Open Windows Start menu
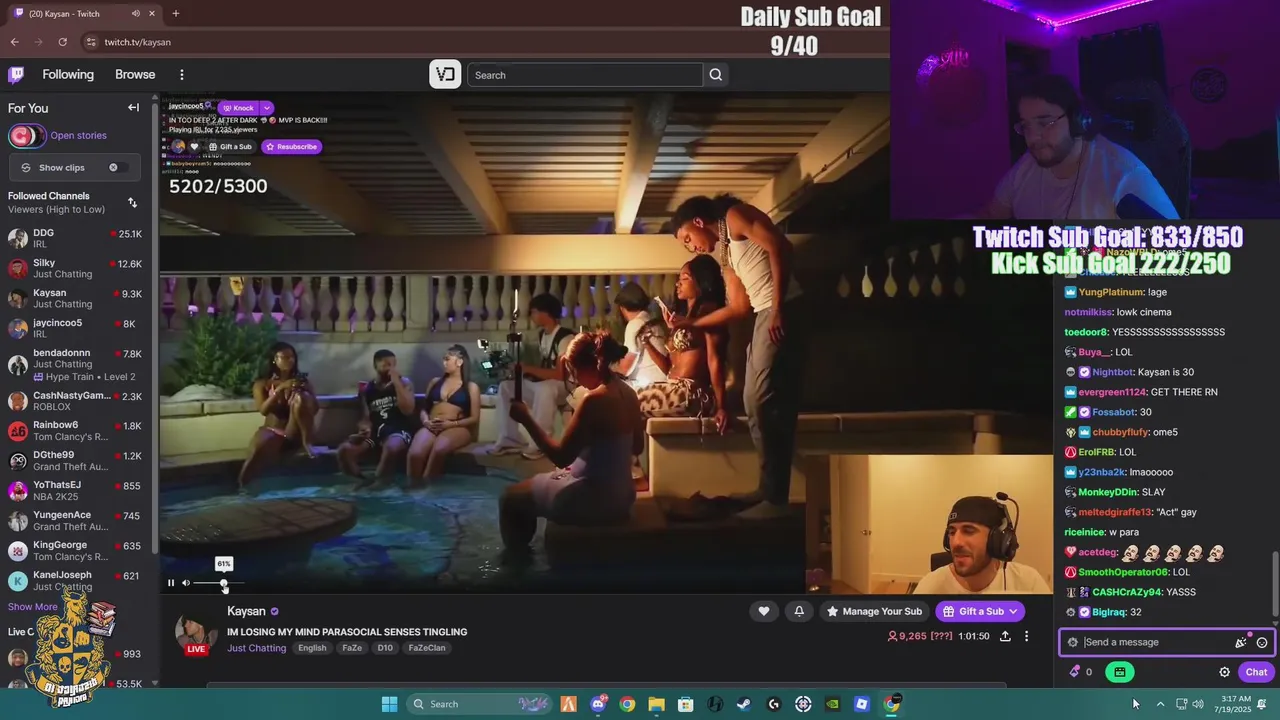Screen dimensions: 1280x720 click(x=389, y=704)
